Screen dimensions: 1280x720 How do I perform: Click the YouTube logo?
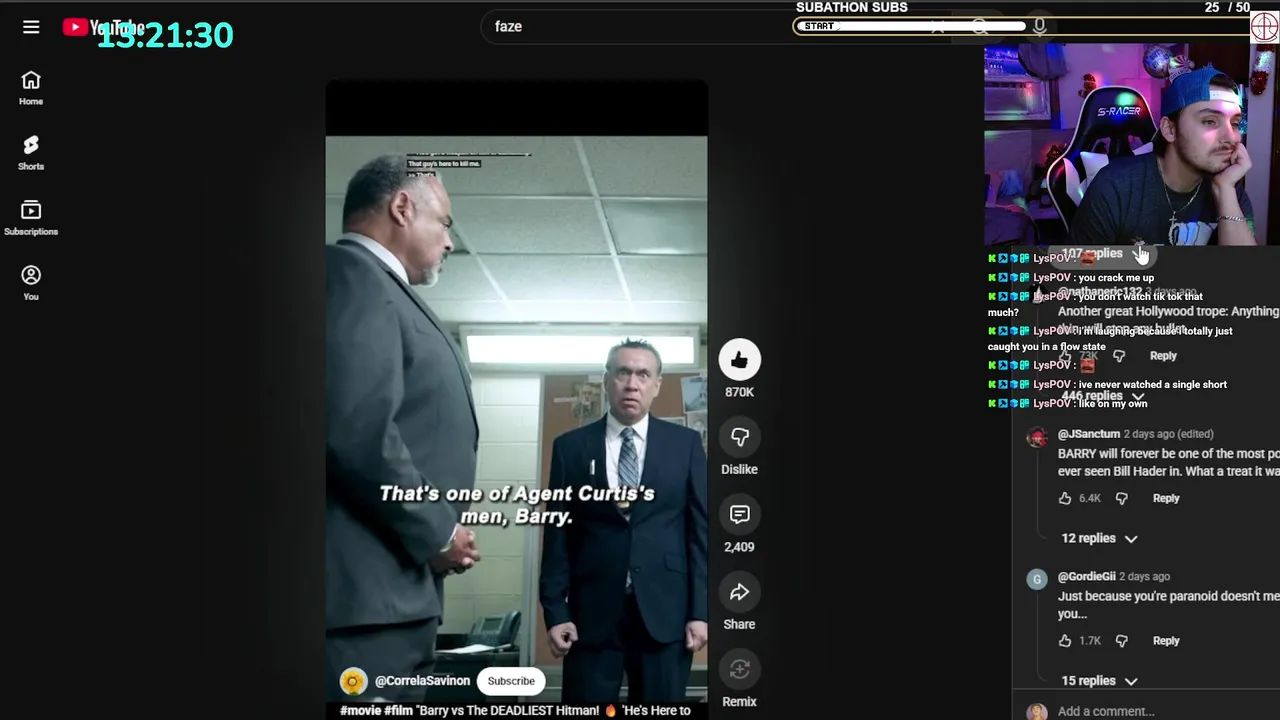103,27
